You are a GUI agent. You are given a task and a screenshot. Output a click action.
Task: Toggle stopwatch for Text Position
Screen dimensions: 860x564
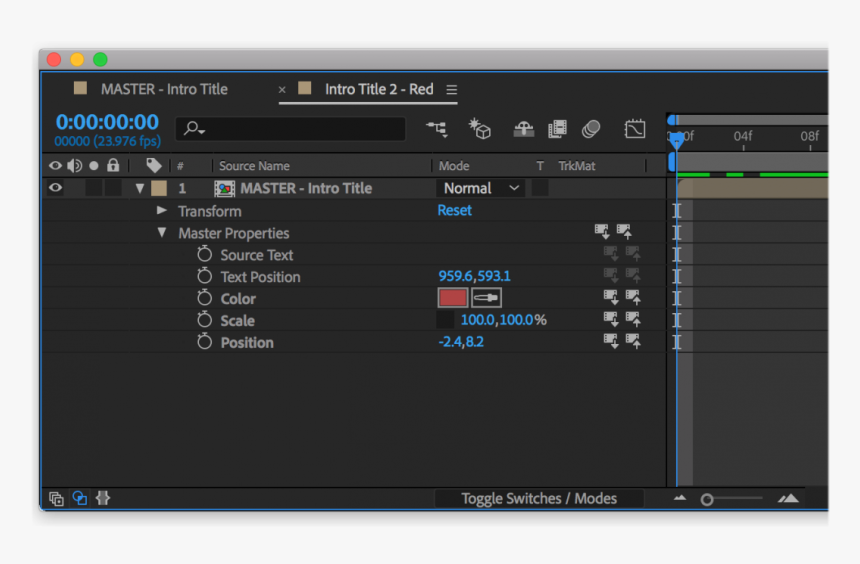coord(205,276)
